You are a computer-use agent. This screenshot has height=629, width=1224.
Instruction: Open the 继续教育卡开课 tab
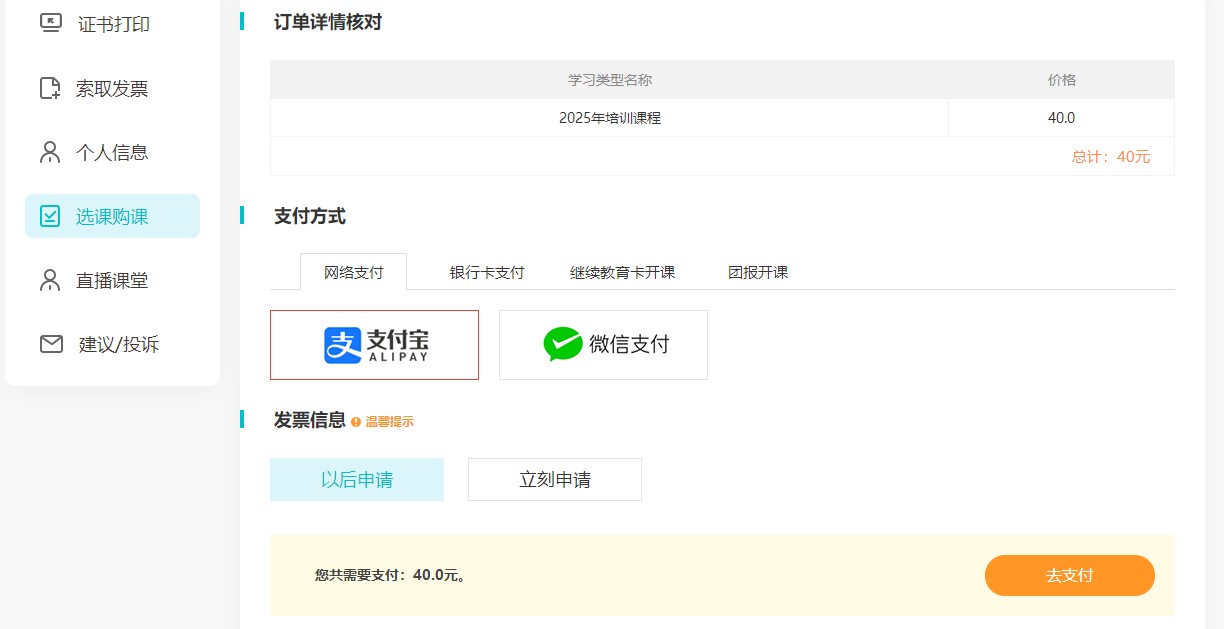622,272
